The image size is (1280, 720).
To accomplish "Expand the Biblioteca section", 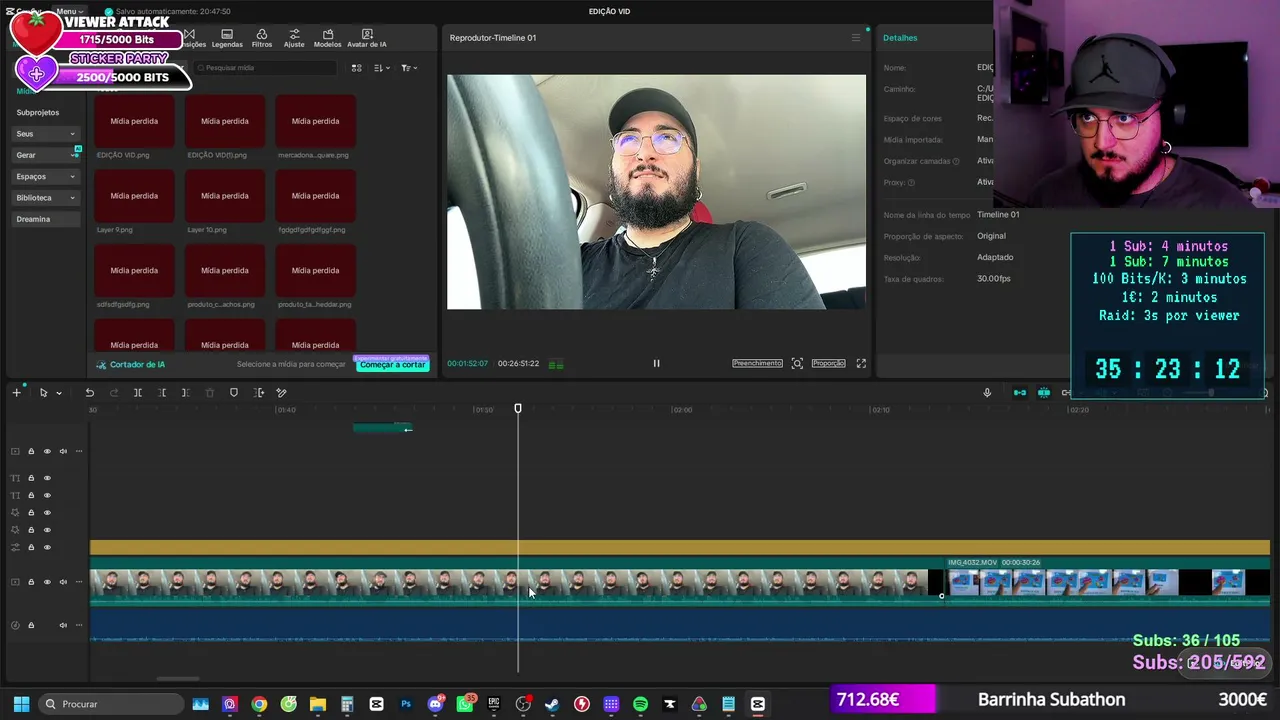I will coord(46,198).
